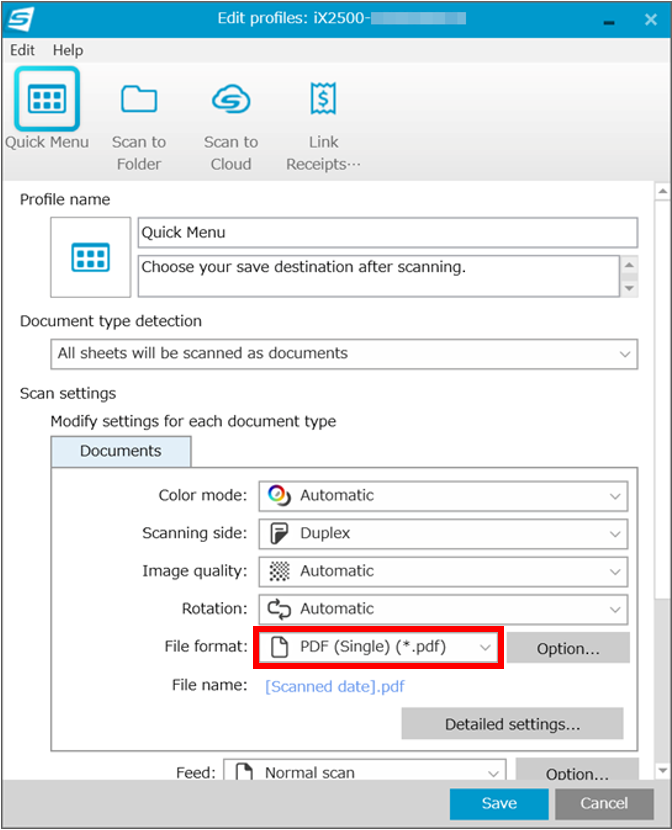Open the Scanning side Duplex dropdown

[443, 534]
